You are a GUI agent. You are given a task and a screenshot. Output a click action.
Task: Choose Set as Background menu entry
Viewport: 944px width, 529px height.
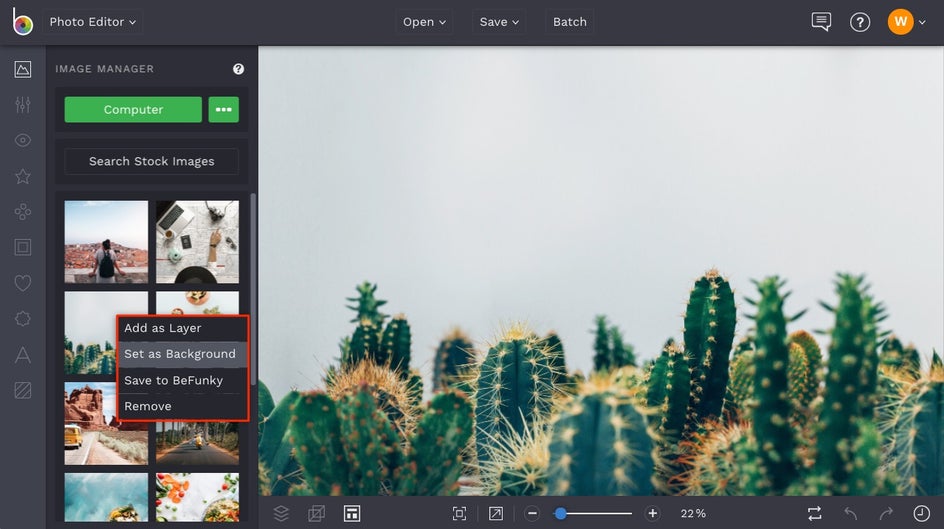[182, 354]
